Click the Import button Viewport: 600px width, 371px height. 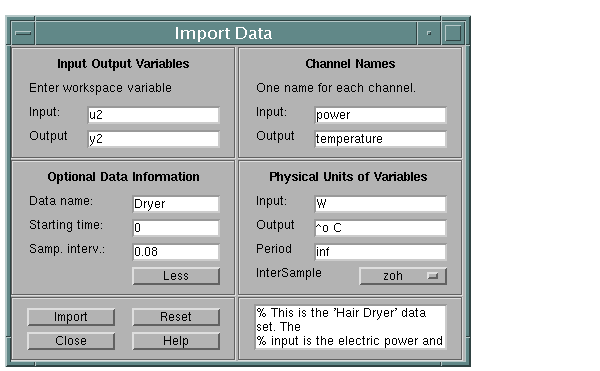pyautogui.click(x=71, y=317)
